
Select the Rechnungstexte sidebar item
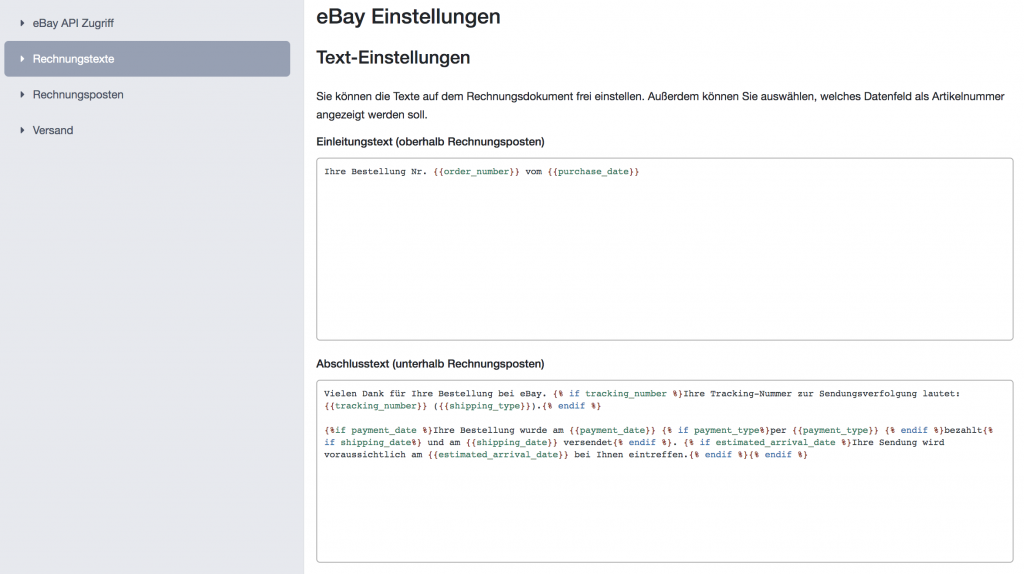tap(147, 59)
